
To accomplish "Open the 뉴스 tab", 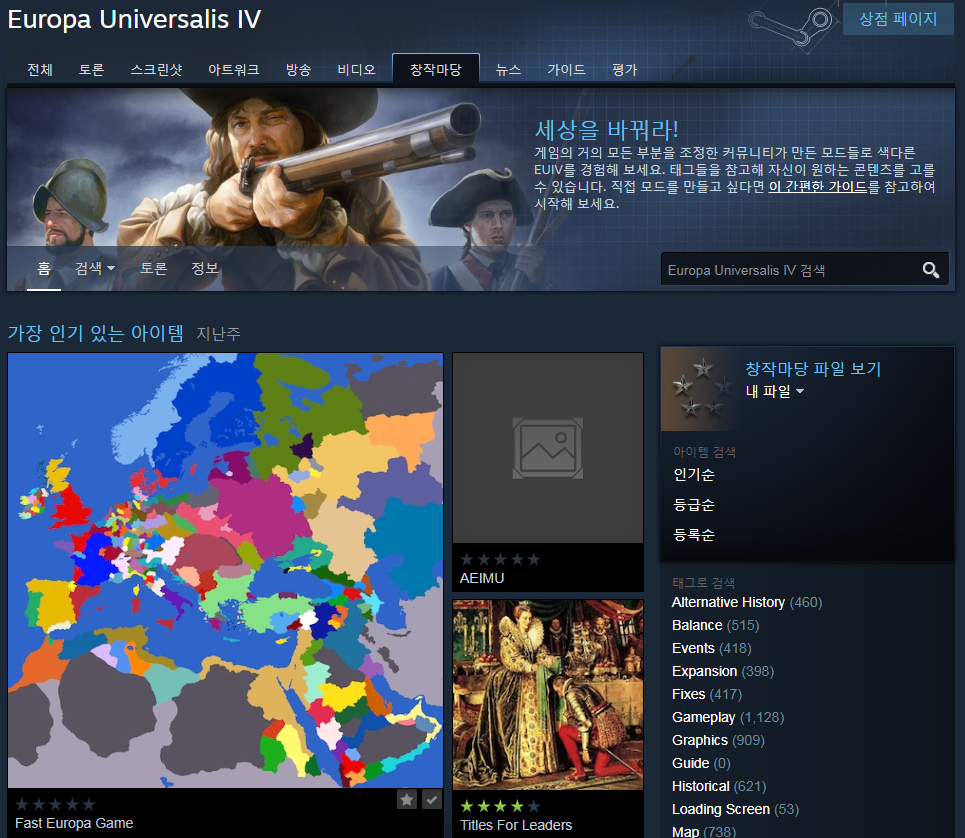I will [508, 70].
